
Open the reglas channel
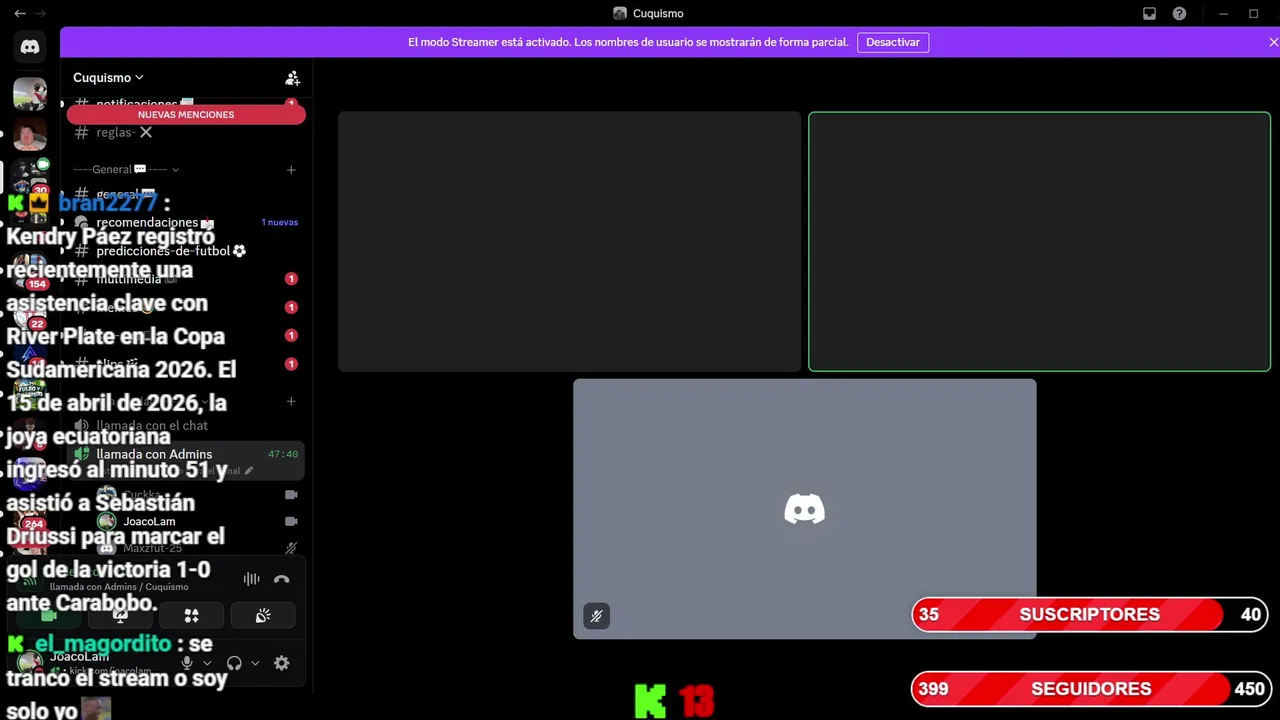pos(186,132)
